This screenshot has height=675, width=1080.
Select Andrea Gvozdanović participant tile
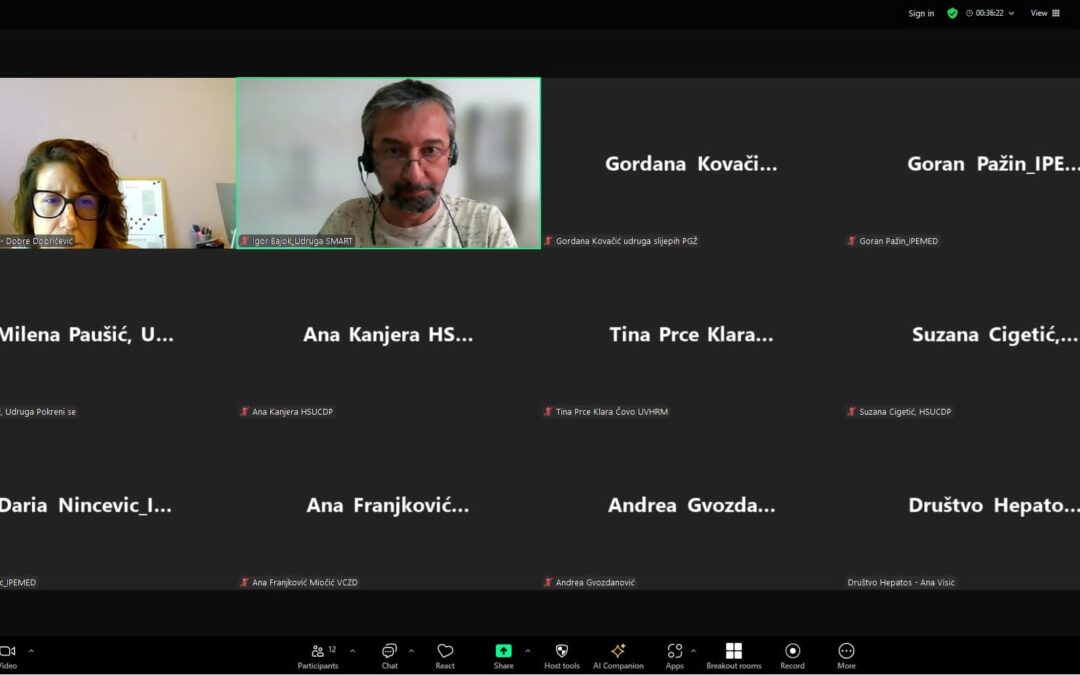(x=692, y=505)
